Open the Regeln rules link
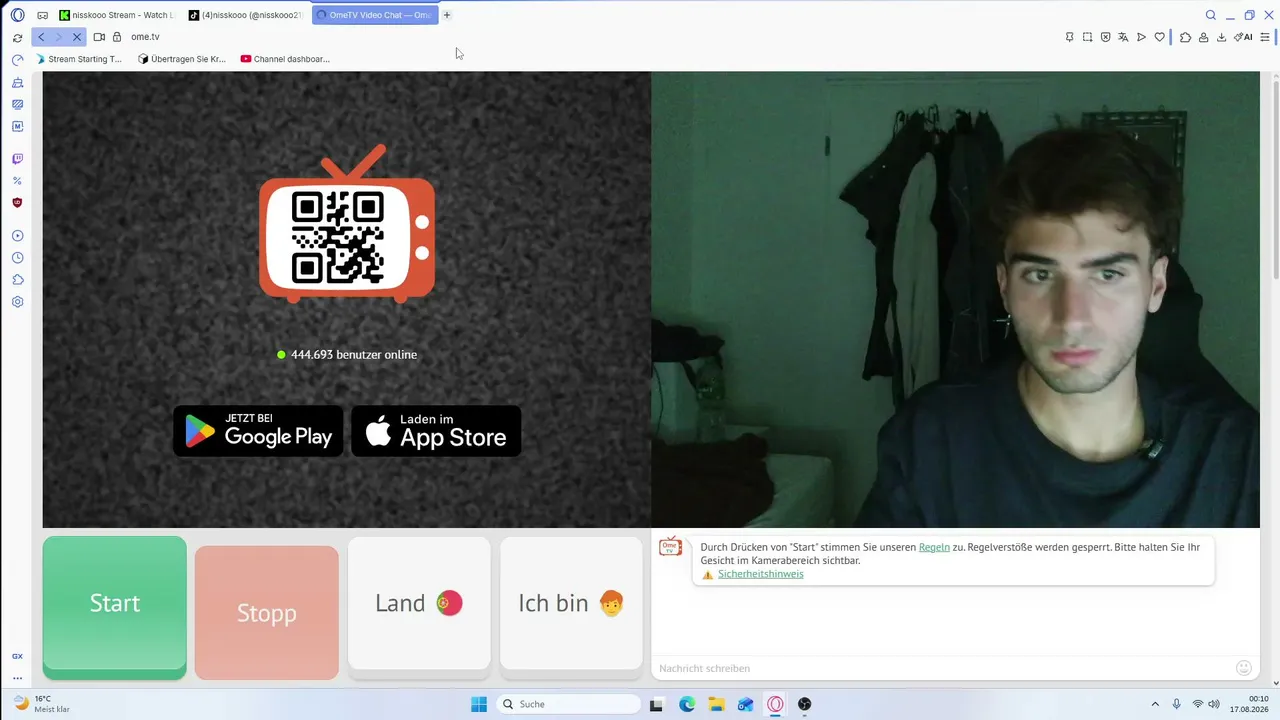 pyautogui.click(x=934, y=547)
